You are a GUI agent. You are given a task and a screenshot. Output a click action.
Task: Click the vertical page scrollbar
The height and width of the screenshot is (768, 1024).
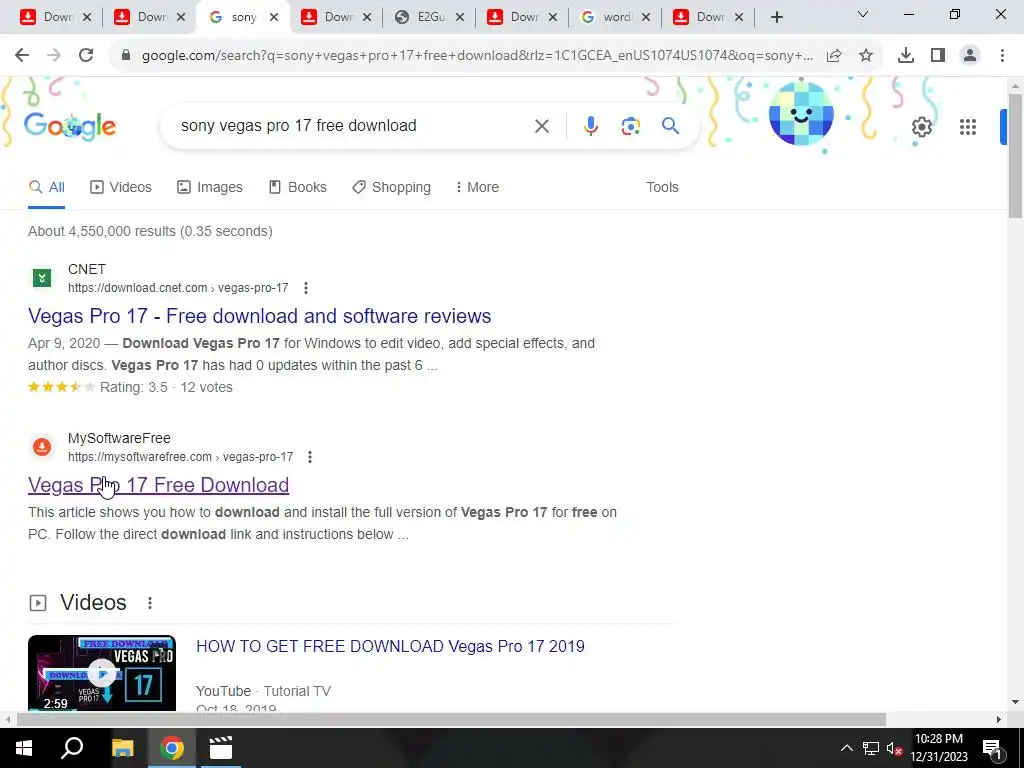pos(1015,156)
